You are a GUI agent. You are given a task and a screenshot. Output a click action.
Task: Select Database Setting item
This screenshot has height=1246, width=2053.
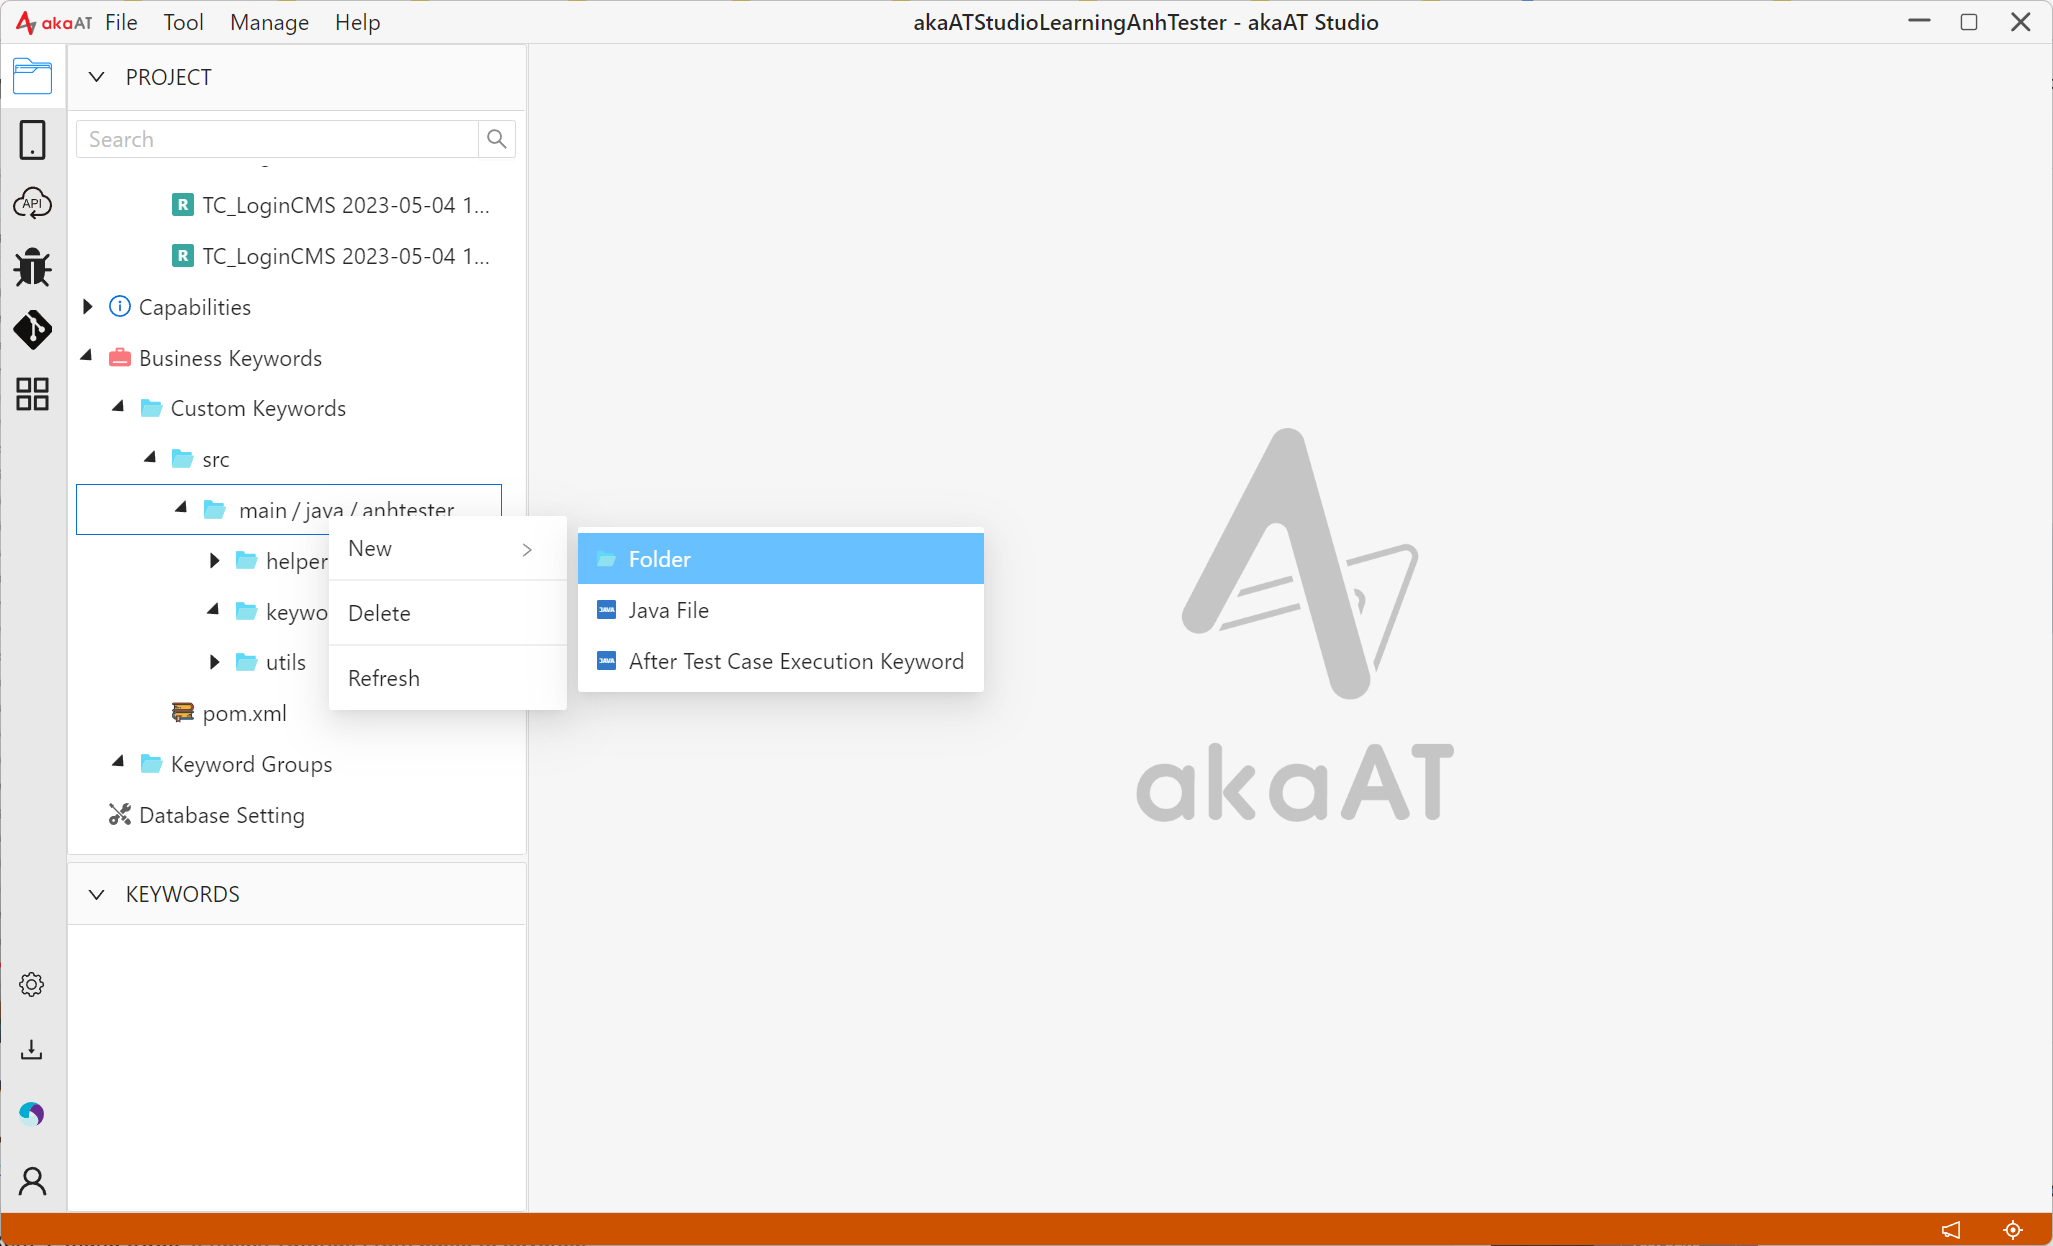221,815
